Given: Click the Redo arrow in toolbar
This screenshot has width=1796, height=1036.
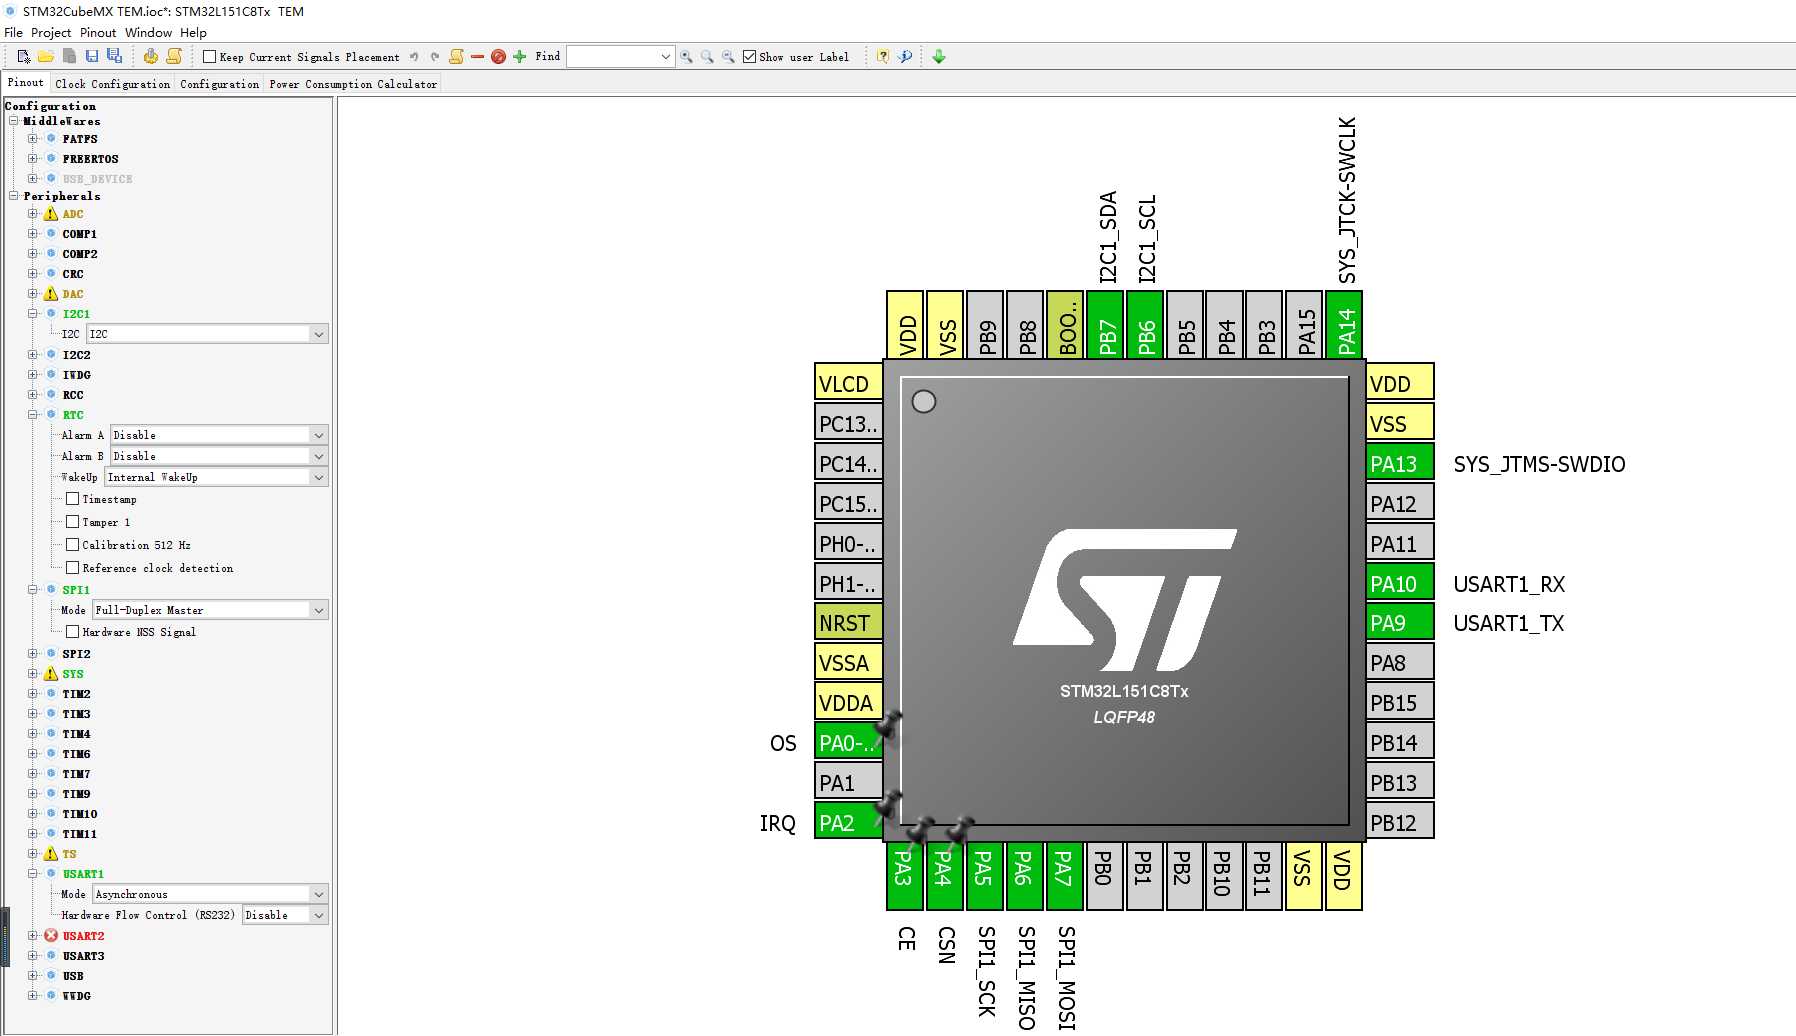Looking at the screenshot, I should [435, 57].
